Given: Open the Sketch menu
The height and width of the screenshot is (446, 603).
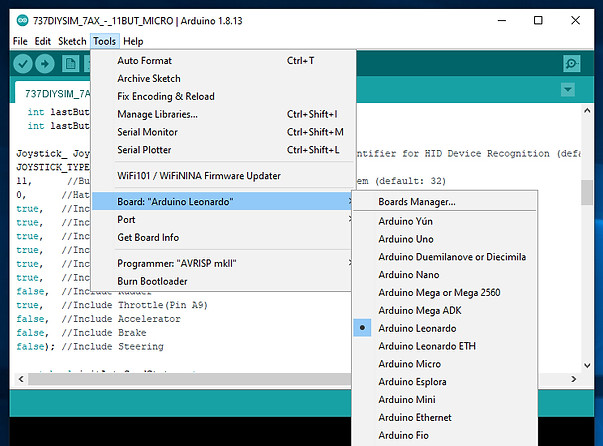Looking at the screenshot, I should [x=72, y=41].
